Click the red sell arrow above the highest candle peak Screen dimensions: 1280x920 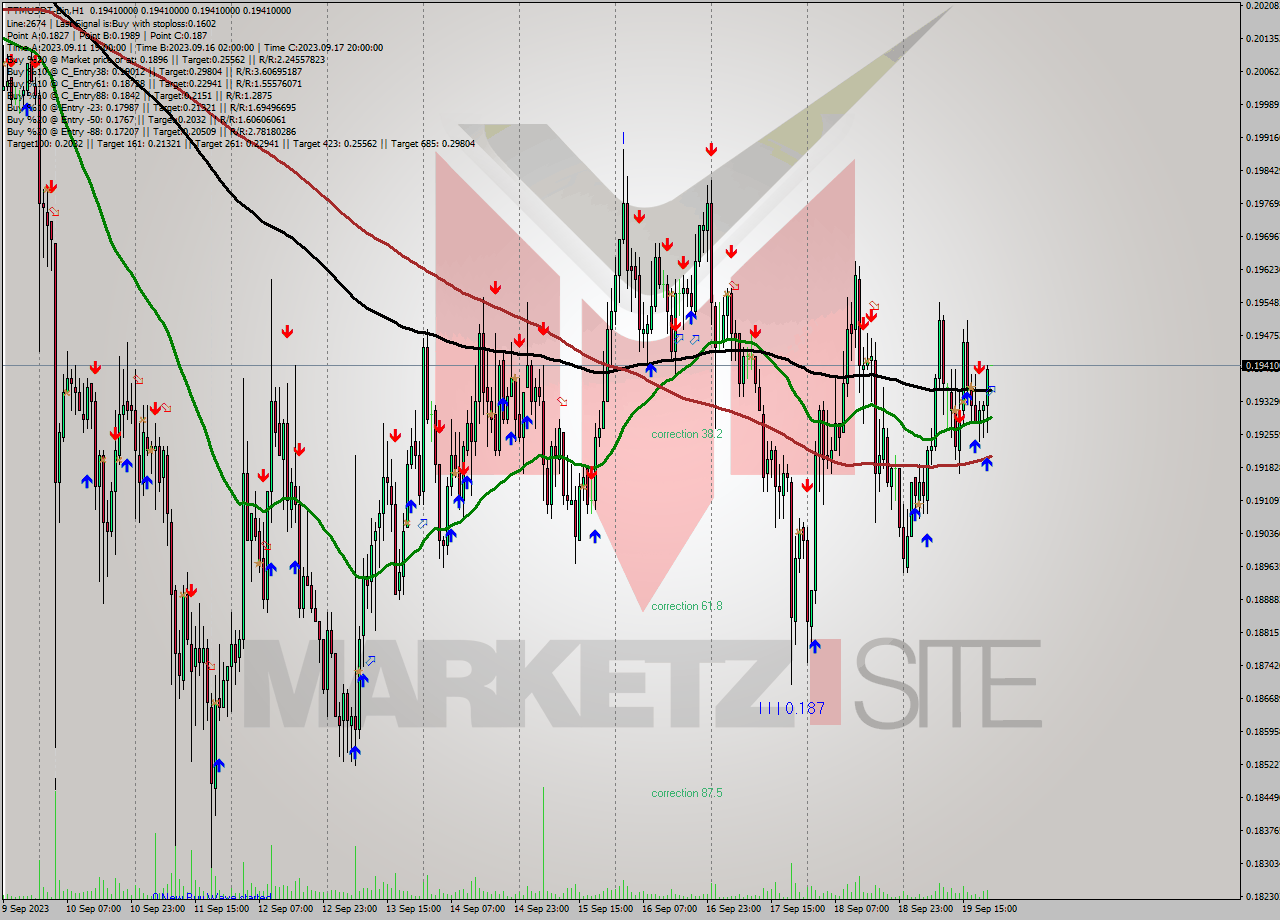click(x=710, y=149)
